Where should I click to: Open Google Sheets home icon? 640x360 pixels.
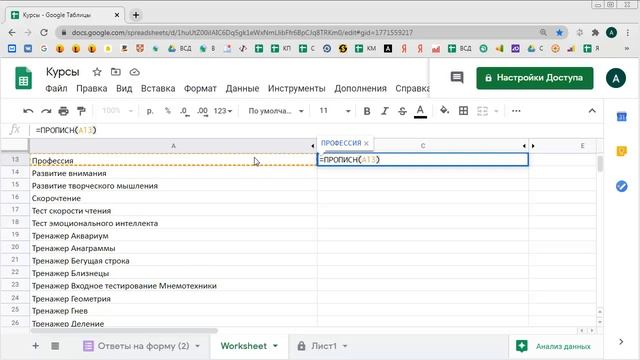(23, 78)
